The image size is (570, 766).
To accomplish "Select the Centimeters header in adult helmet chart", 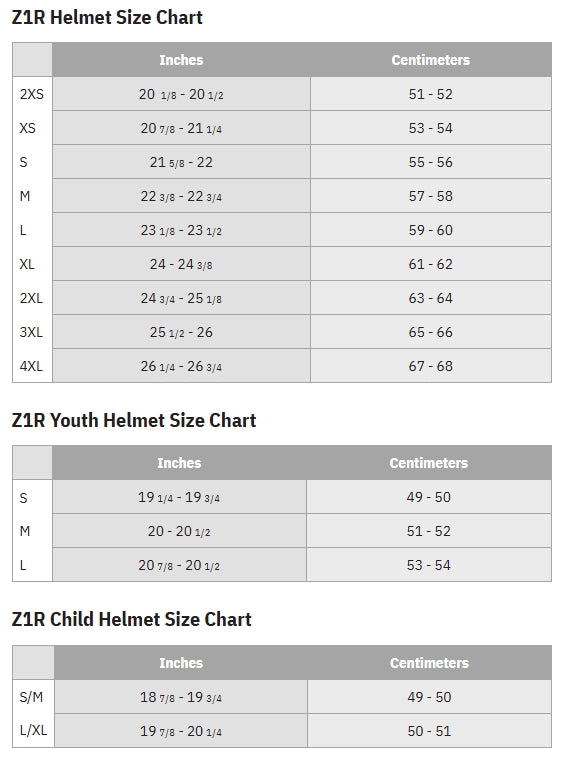I will coord(431,60).
